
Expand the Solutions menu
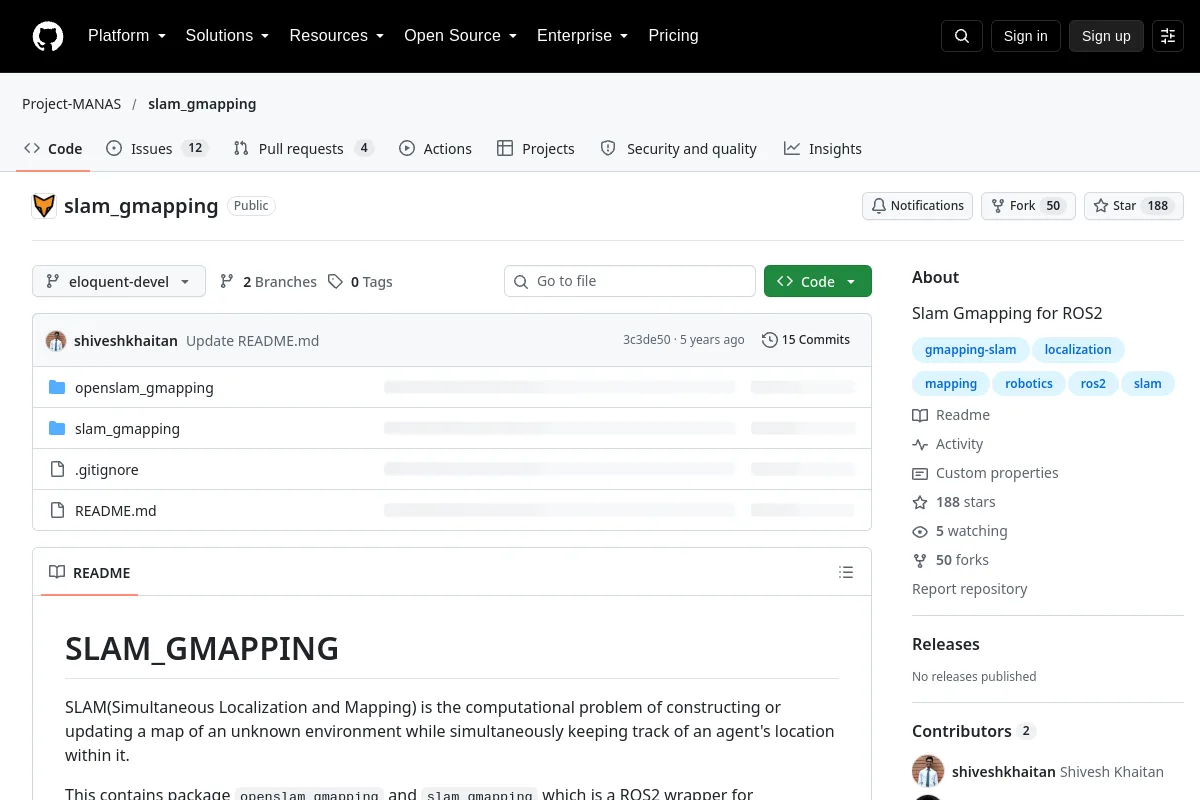[228, 36]
